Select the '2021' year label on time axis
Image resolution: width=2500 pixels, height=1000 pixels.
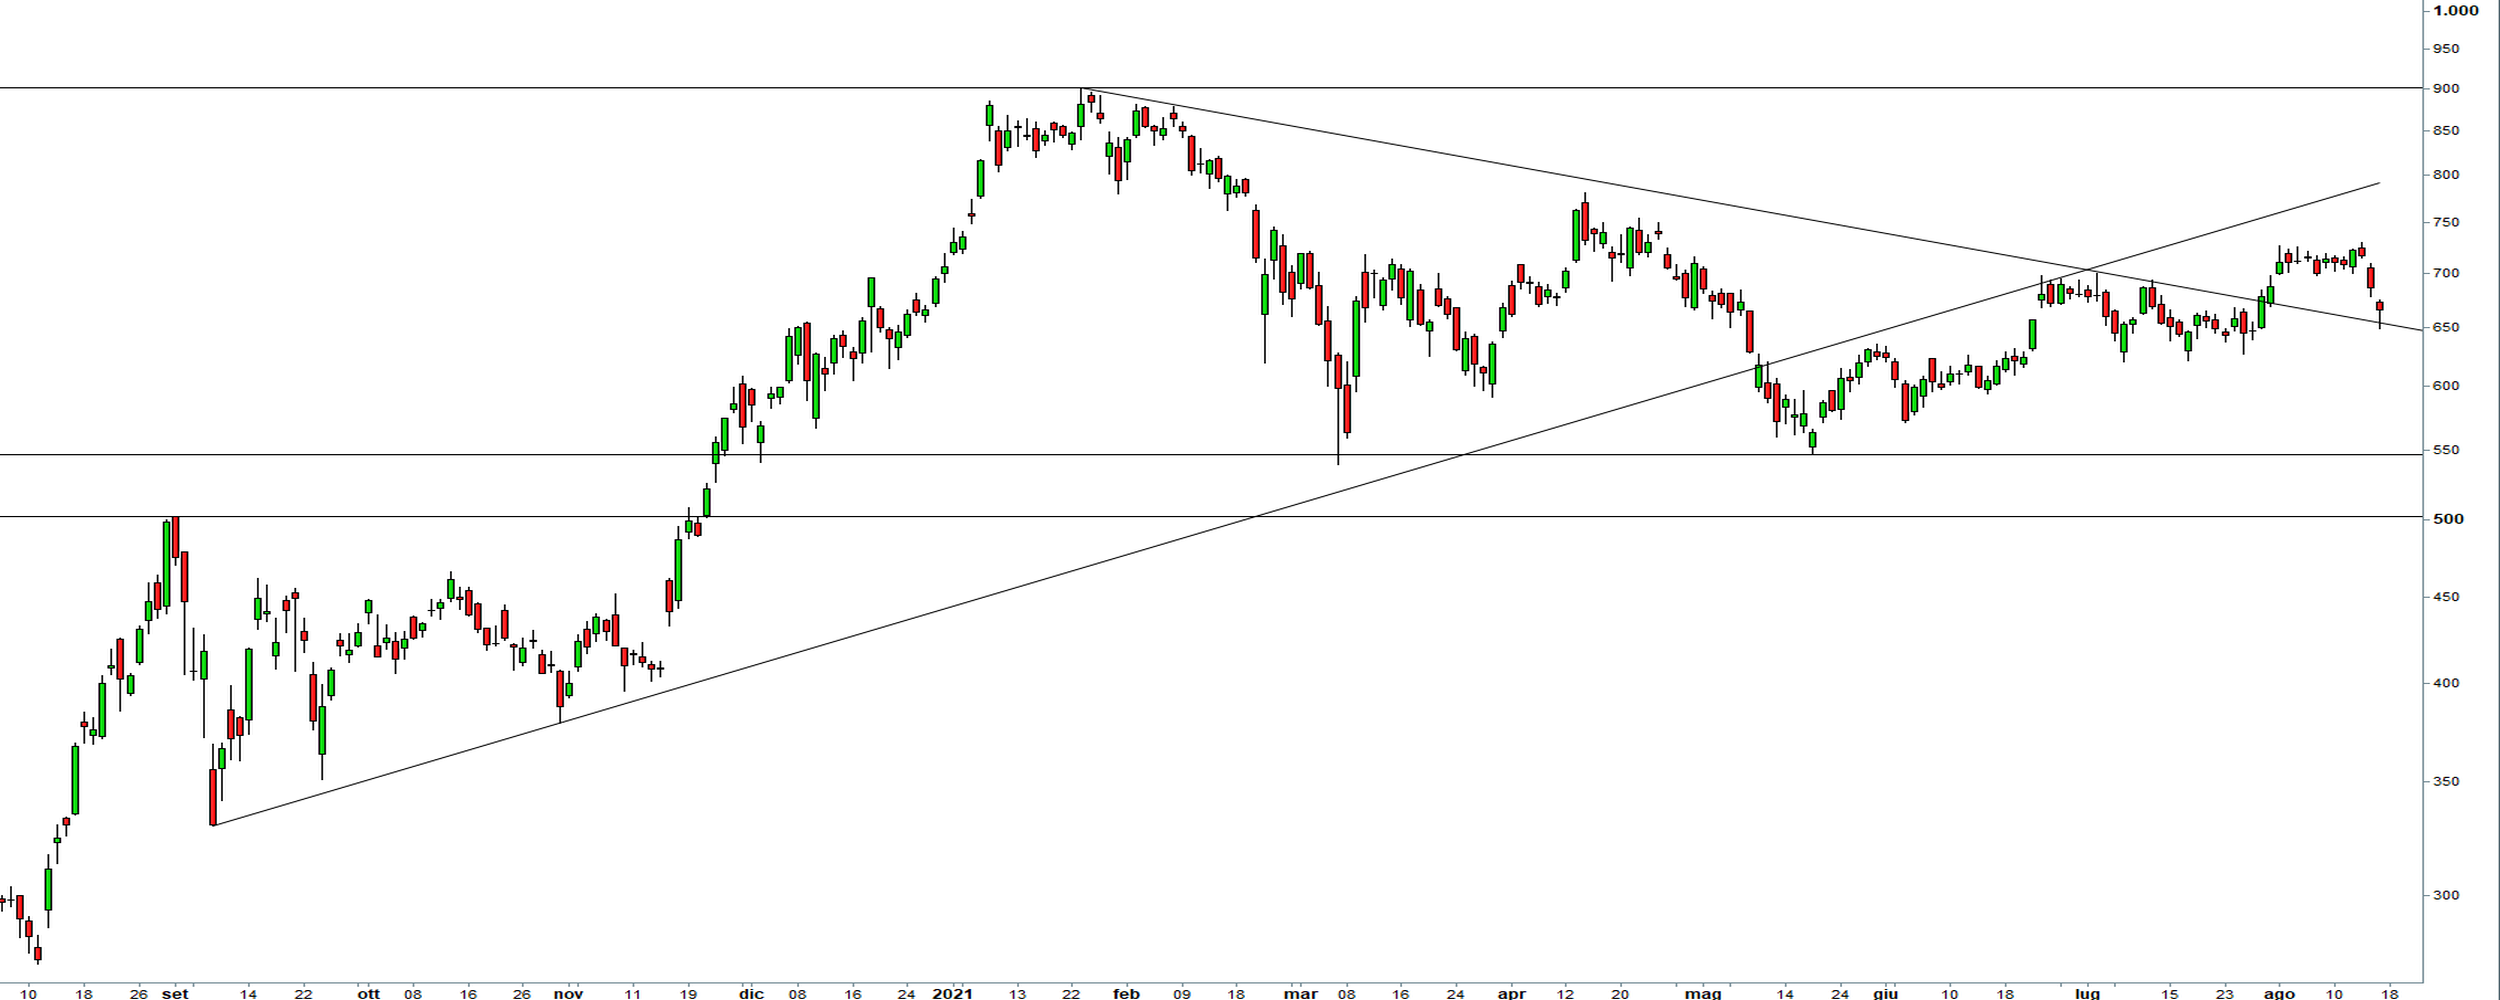point(952,993)
